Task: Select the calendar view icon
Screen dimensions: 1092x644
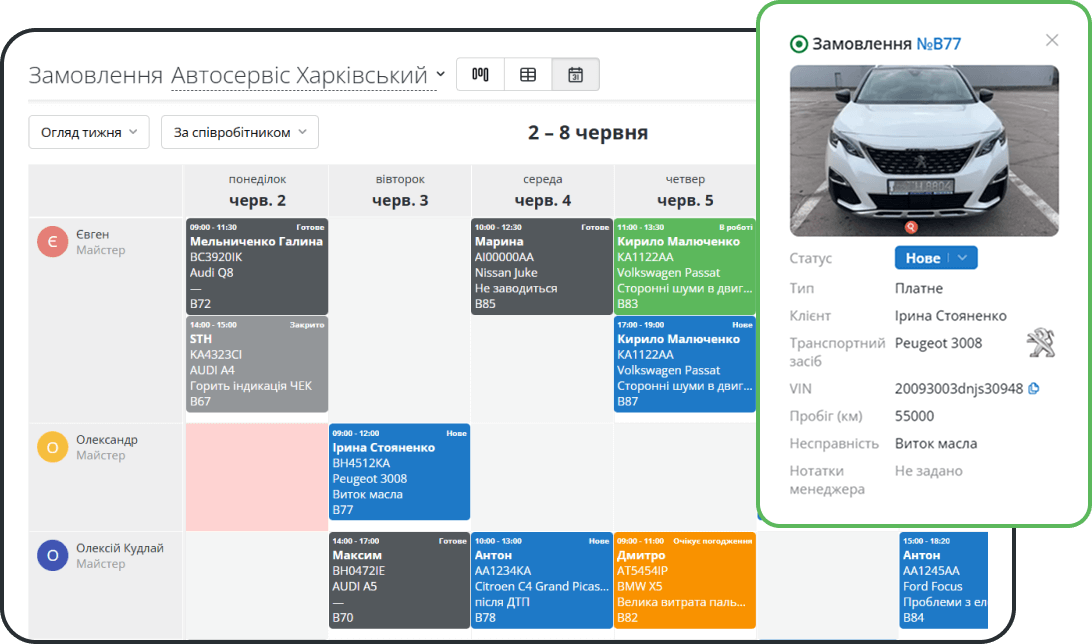Action: point(575,75)
